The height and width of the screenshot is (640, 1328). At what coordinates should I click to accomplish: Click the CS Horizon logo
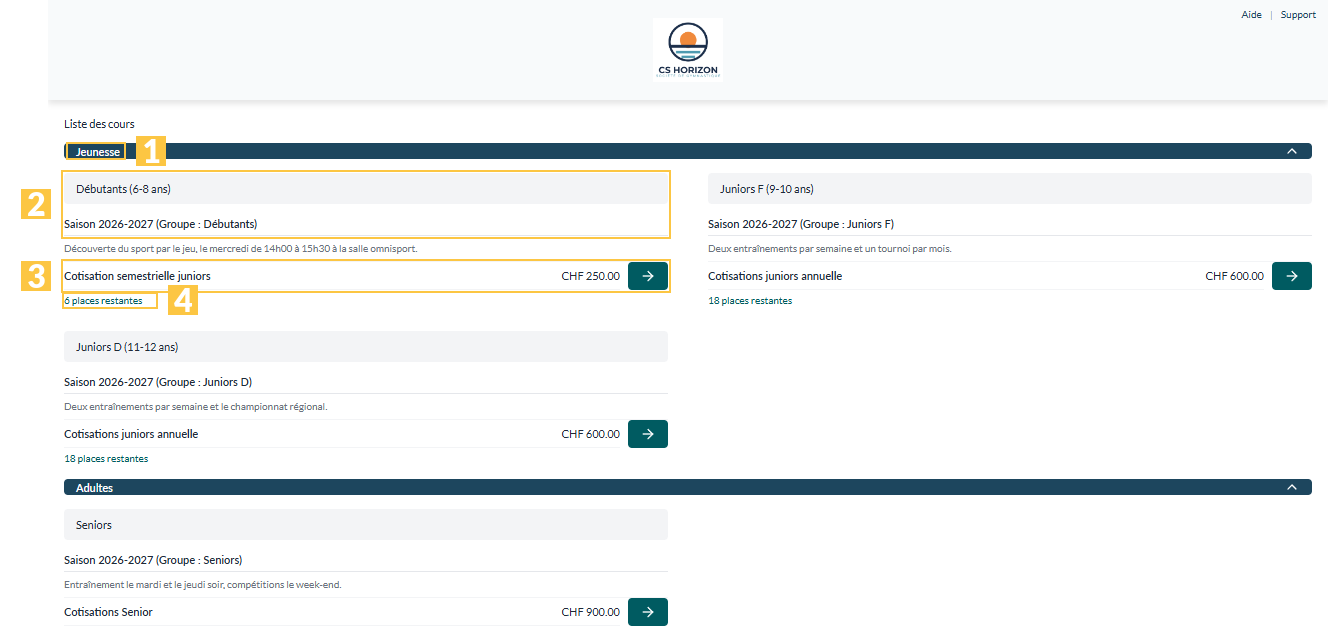point(688,50)
